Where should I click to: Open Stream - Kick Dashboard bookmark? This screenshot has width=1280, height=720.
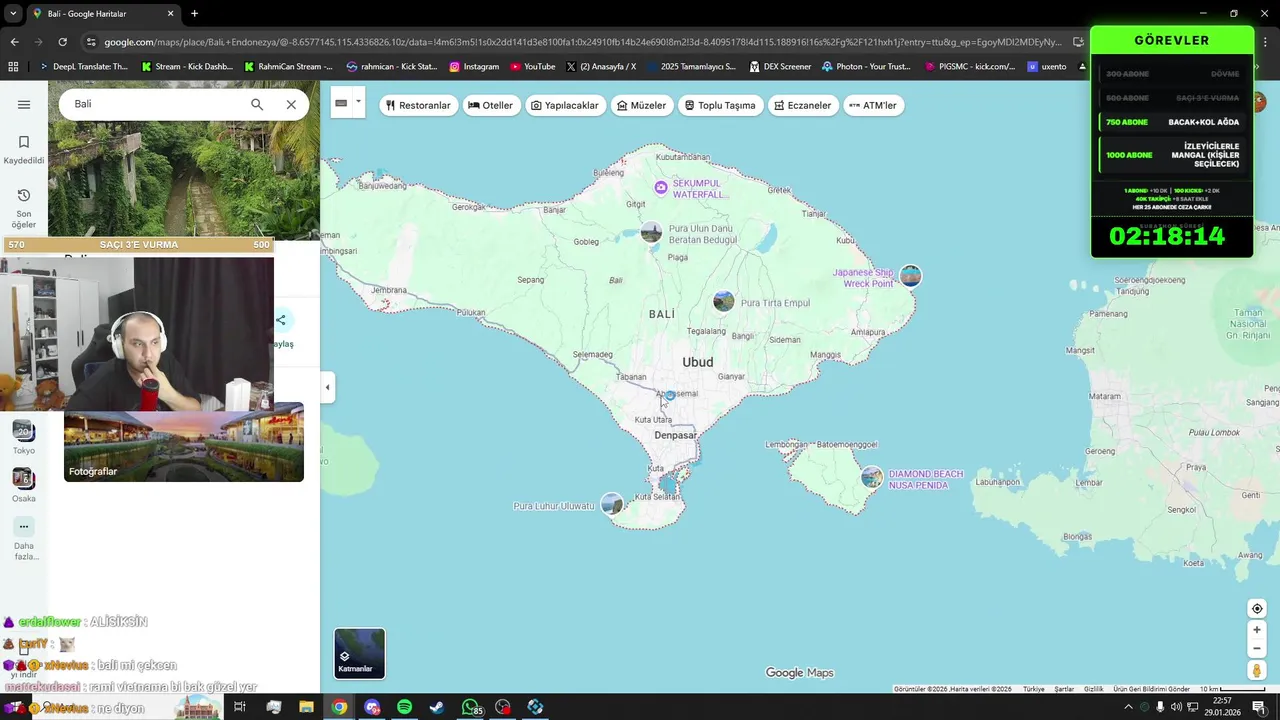[x=187, y=67]
